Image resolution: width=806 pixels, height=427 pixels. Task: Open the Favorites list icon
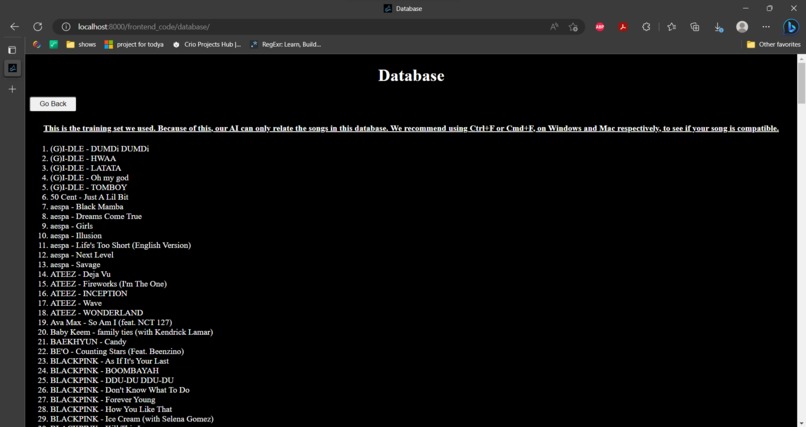pyautogui.click(x=671, y=27)
